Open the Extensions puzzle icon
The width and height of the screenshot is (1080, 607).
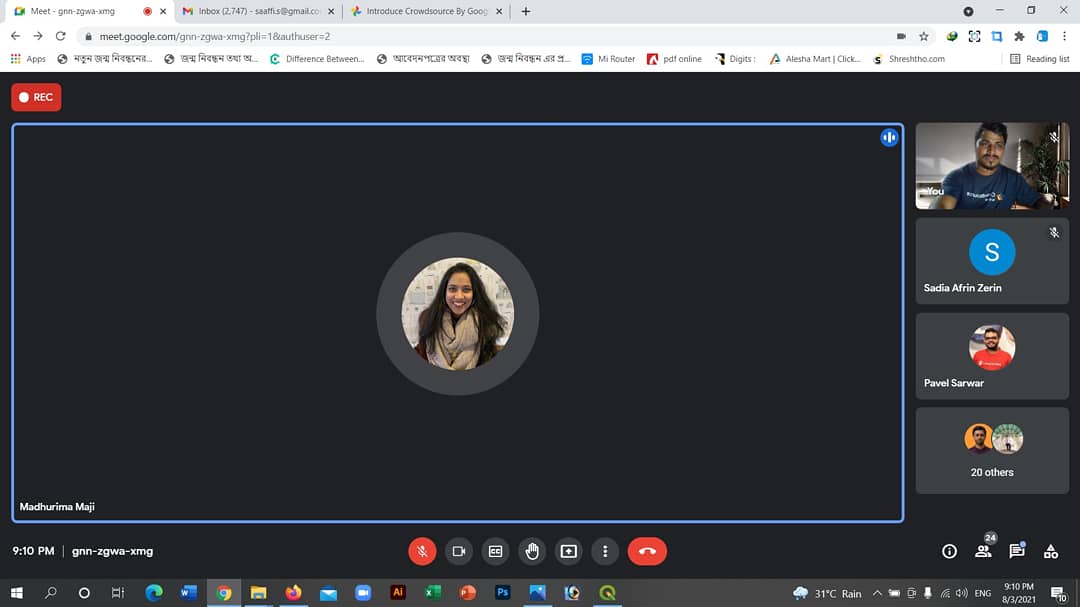pos(1019,36)
